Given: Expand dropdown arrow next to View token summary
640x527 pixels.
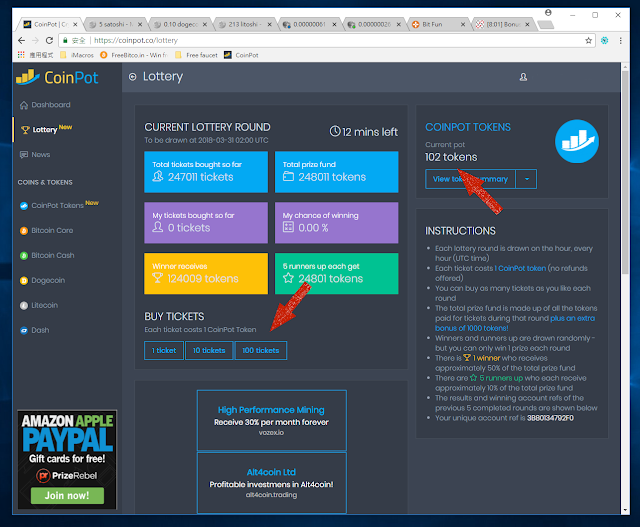Looking at the screenshot, I should (x=527, y=179).
